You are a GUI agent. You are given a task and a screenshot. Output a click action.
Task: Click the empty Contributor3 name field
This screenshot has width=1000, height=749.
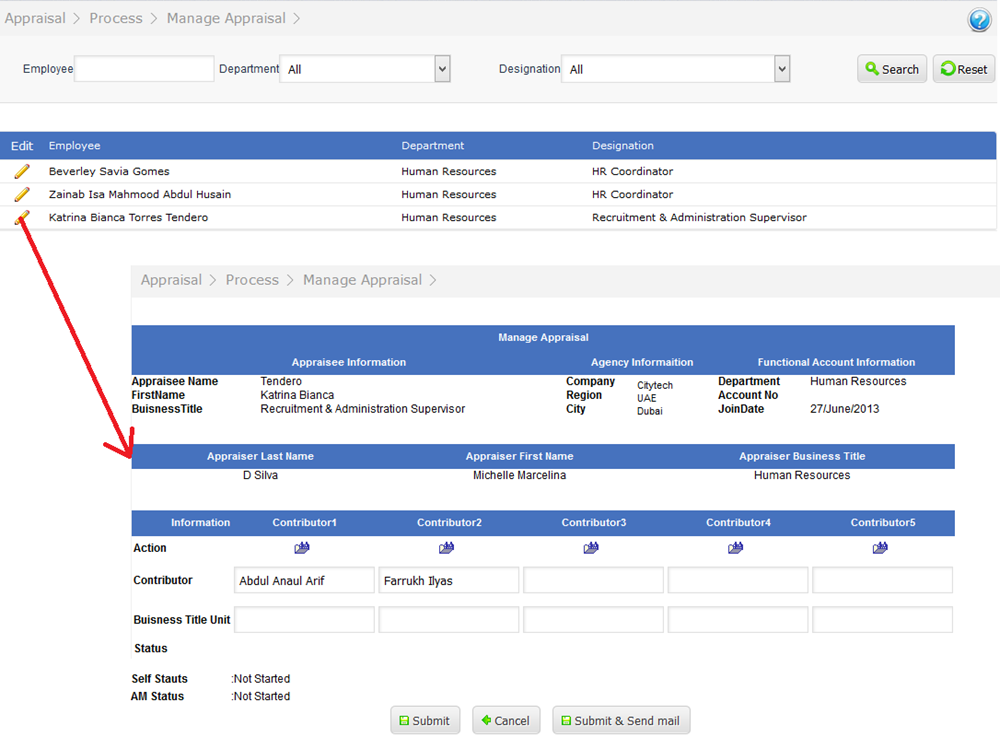pyautogui.click(x=593, y=581)
